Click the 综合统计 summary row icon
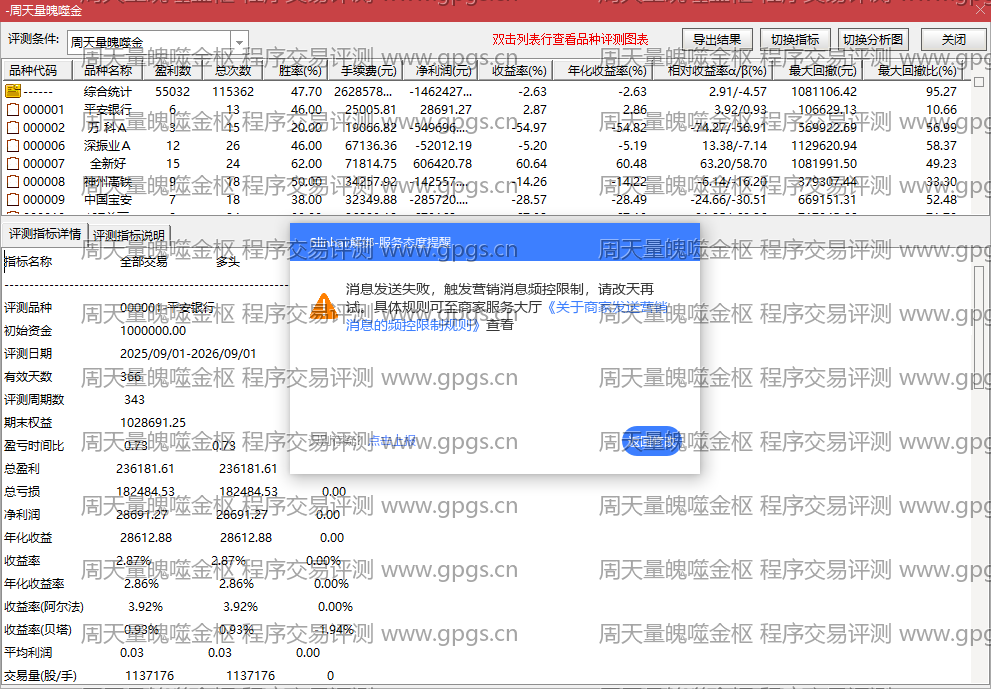This screenshot has height=689, width=991. click(x=13, y=92)
